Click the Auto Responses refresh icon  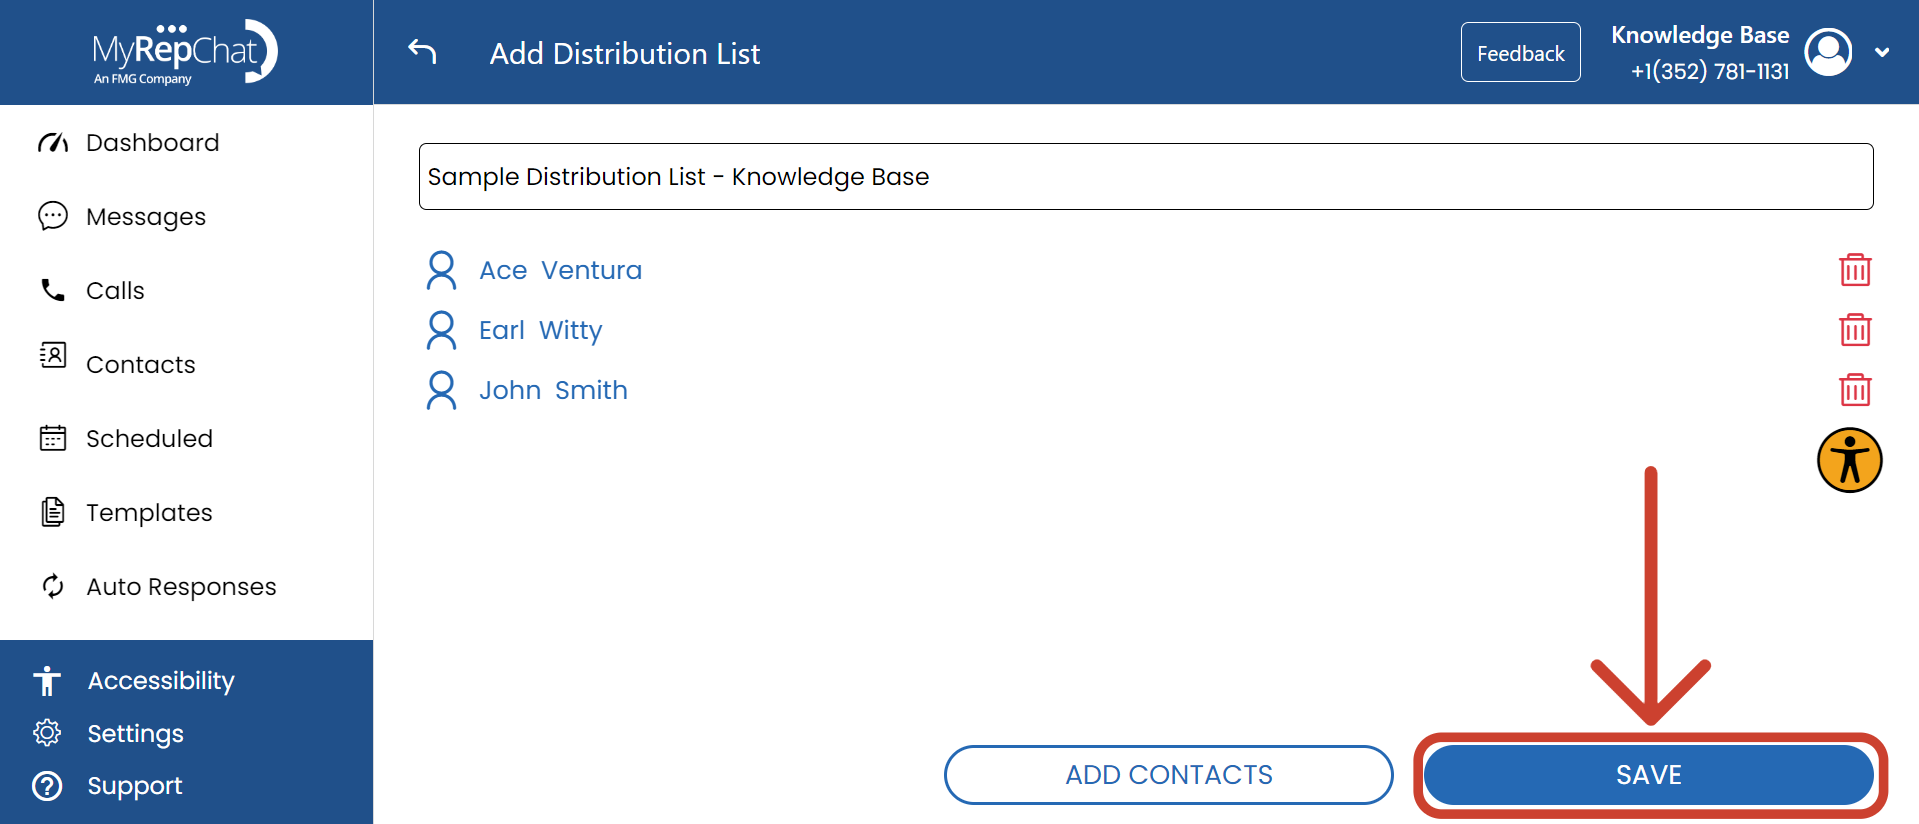click(x=53, y=586)
